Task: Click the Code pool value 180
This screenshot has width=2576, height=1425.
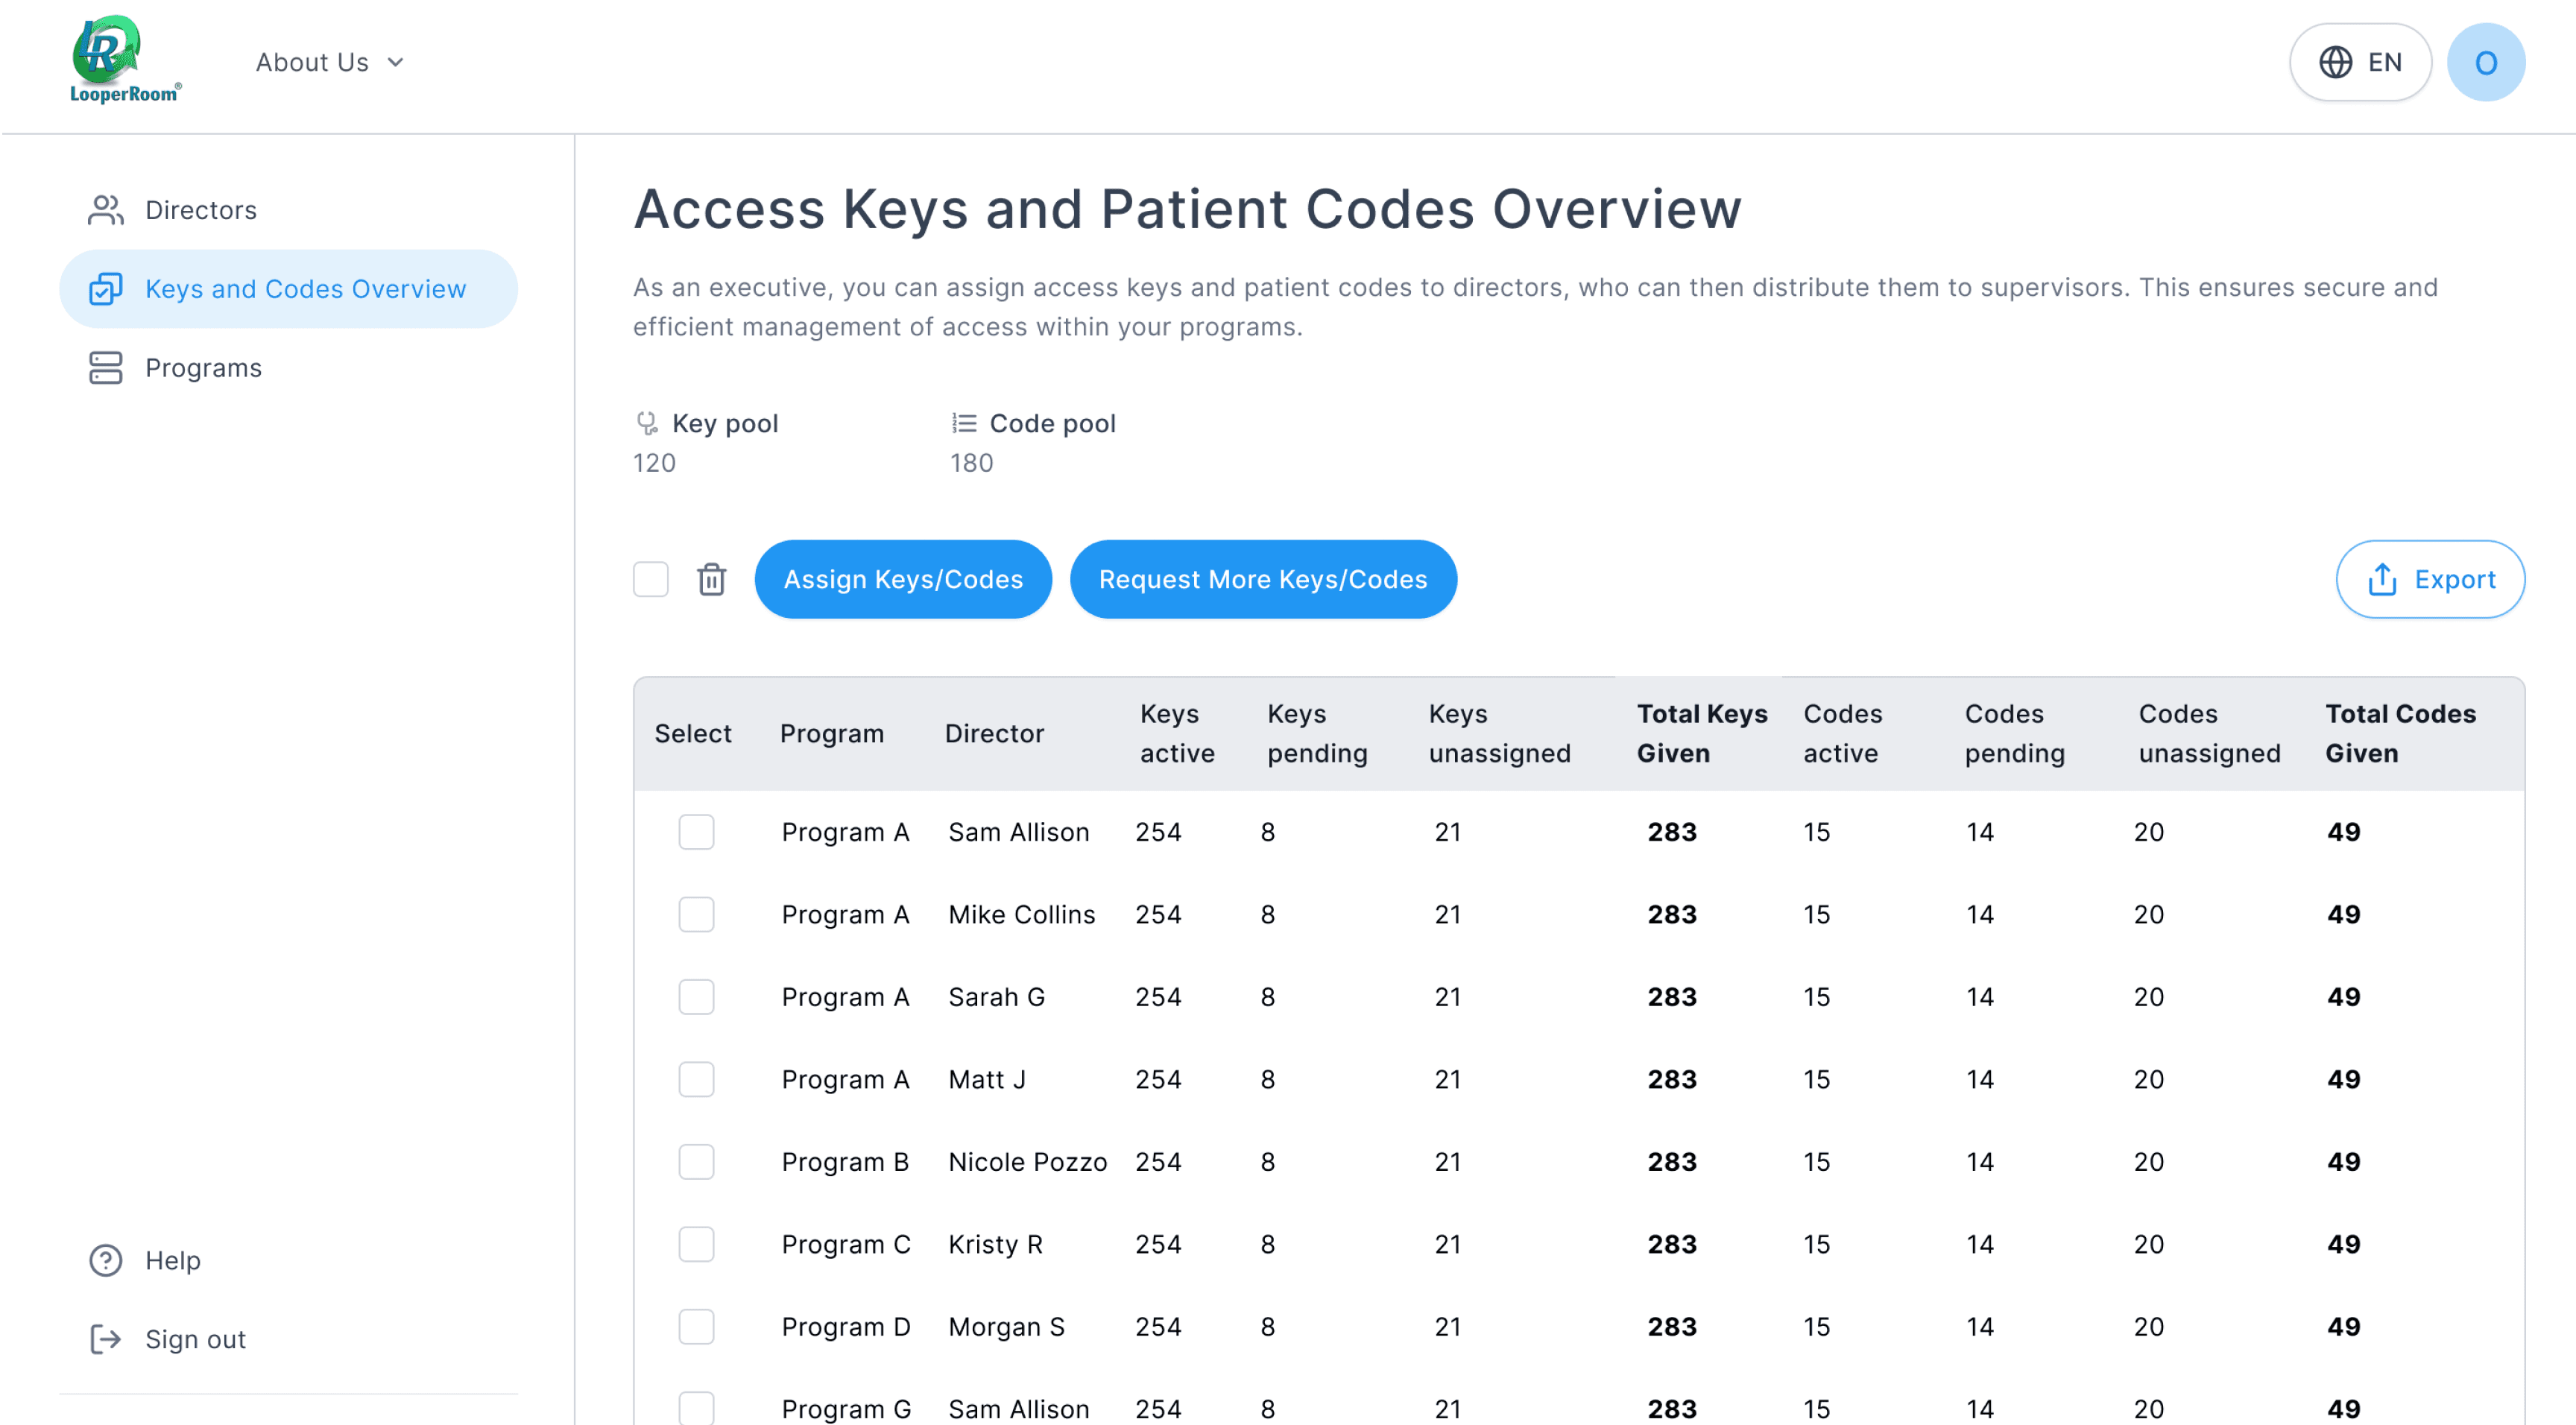Action: point(971,463)
